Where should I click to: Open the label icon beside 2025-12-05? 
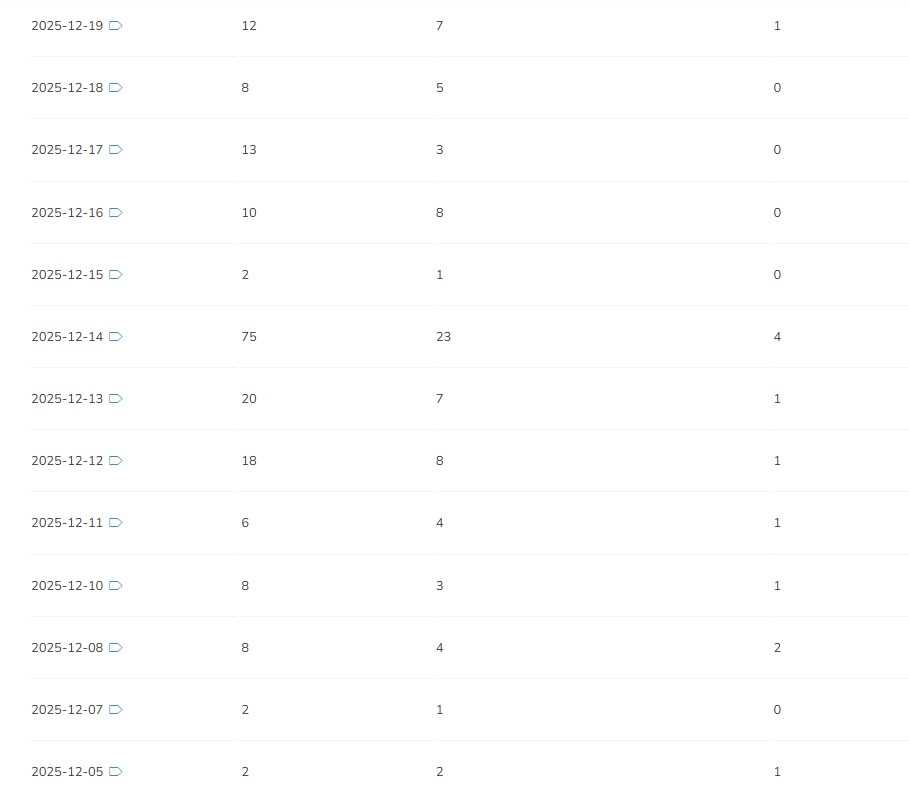116,772
